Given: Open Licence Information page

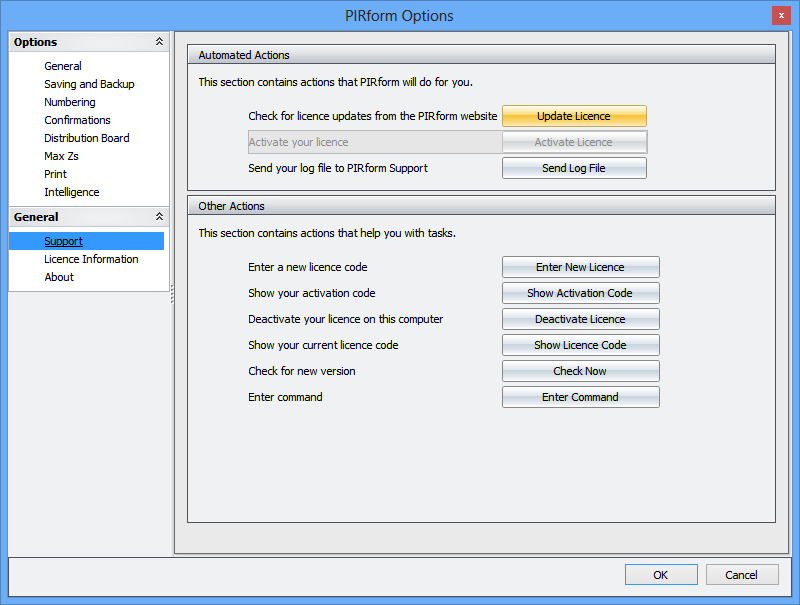Looking at the screenshot, I should (x=91, y=259).
